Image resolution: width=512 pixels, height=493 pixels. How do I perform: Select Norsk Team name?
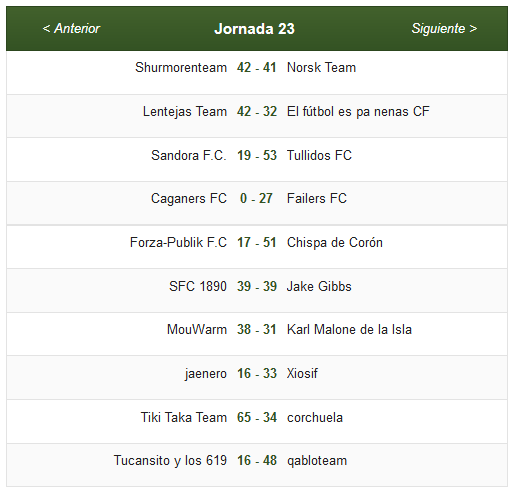321,68
